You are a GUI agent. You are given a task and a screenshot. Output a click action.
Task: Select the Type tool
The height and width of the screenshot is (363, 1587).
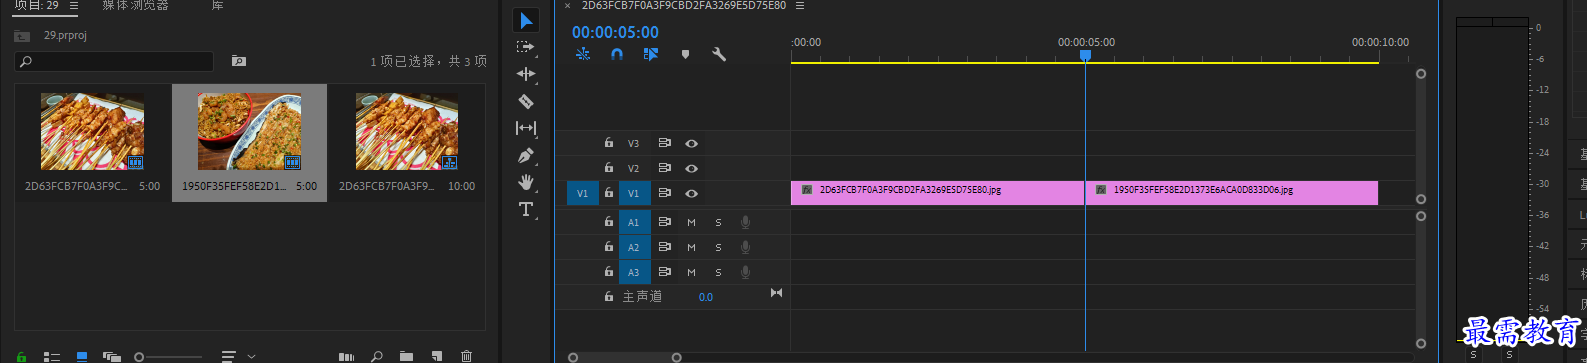[x=526, y=209]
